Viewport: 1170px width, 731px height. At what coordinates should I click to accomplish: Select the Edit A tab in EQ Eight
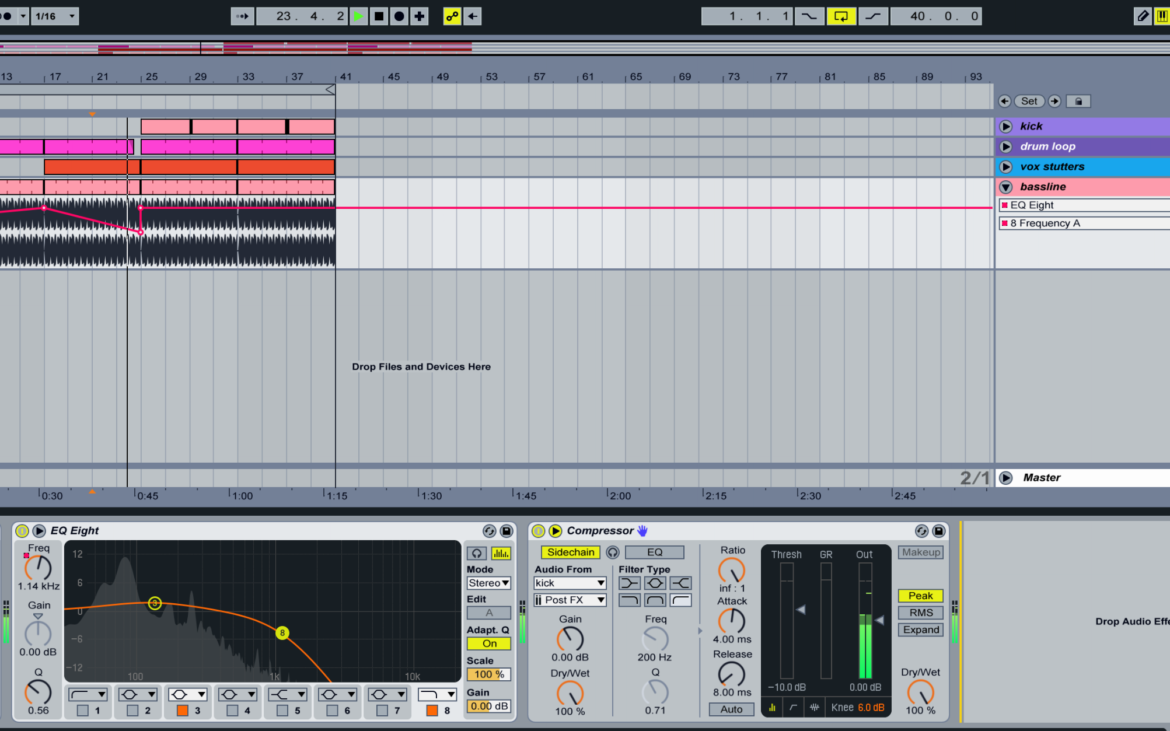(488, 611)
